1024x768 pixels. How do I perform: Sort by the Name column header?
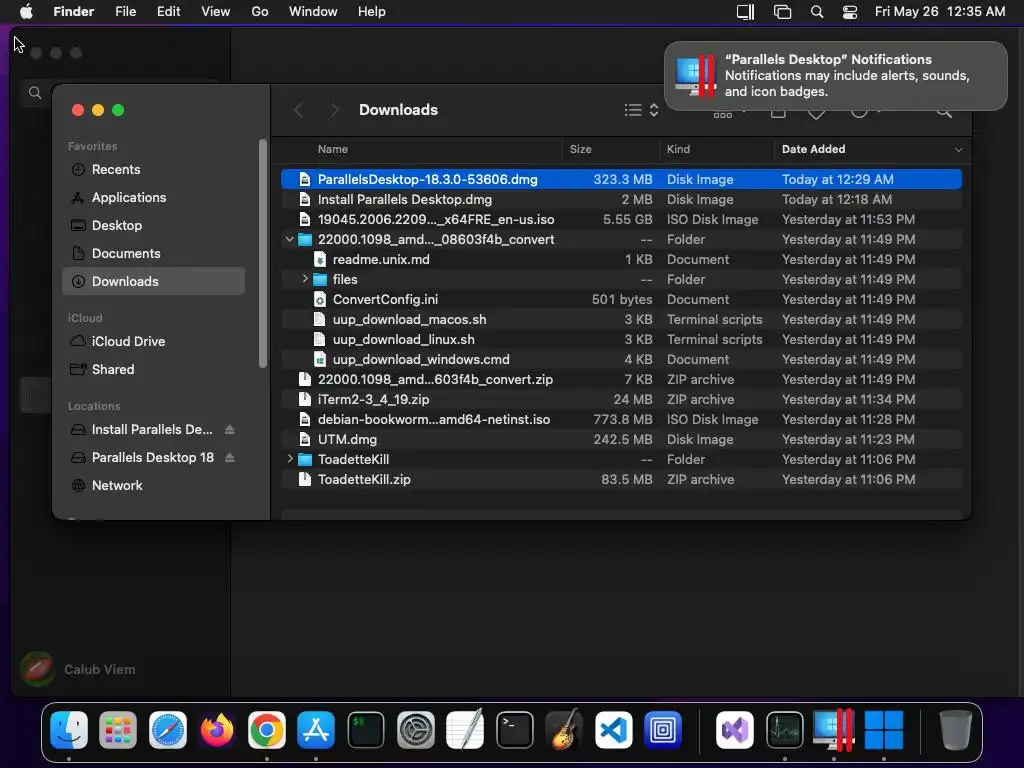click(x=332, y=150)
